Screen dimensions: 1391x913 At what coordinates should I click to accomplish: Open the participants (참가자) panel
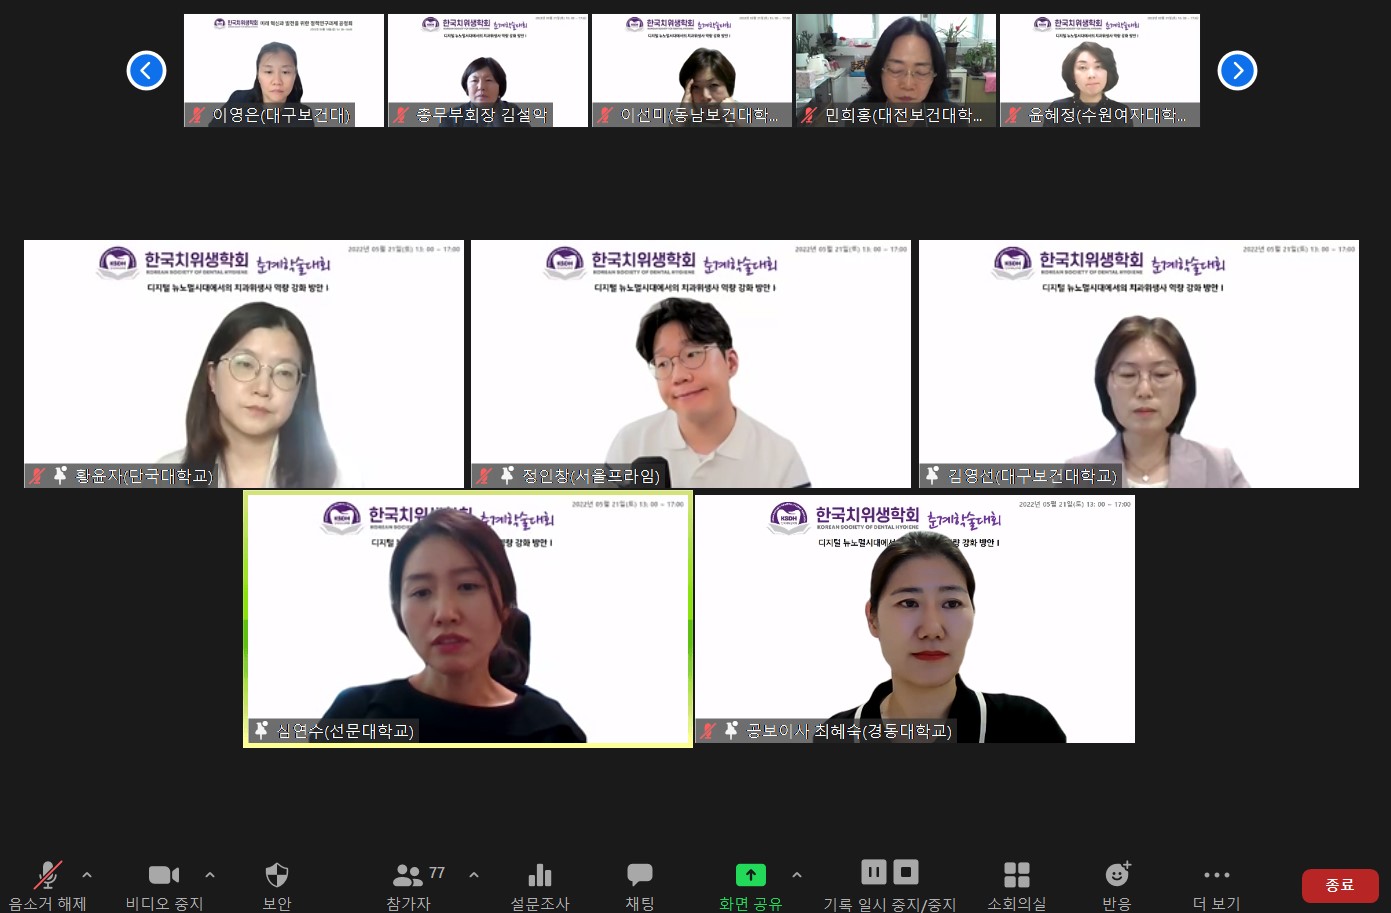click(408, 876)
